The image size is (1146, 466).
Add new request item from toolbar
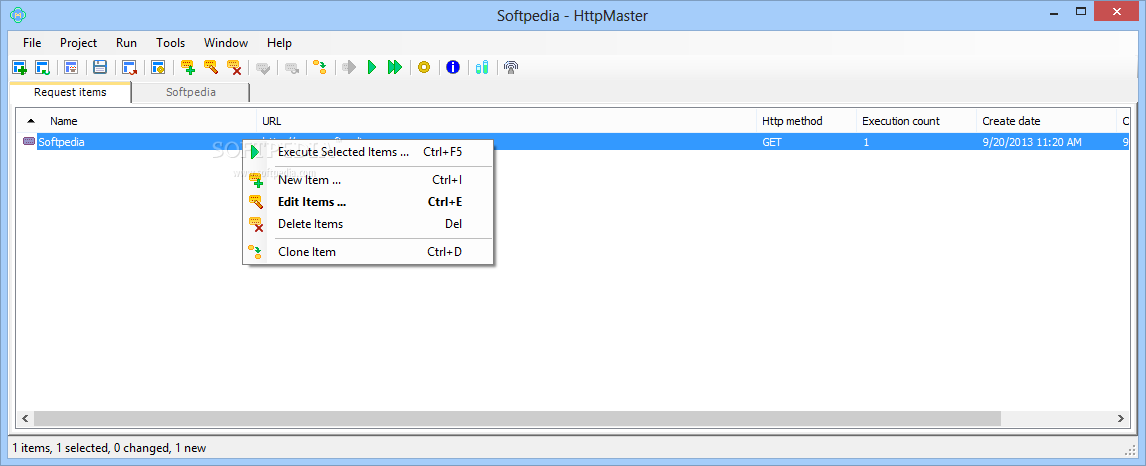pos(188,67)
